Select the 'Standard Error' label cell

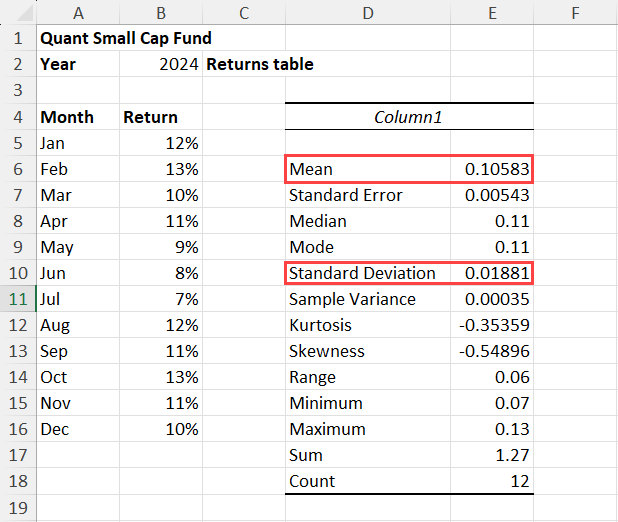click(368, 195)
